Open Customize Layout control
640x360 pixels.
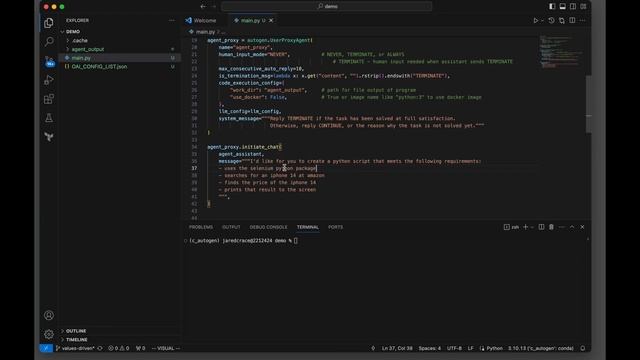click(x=583, y=7)
